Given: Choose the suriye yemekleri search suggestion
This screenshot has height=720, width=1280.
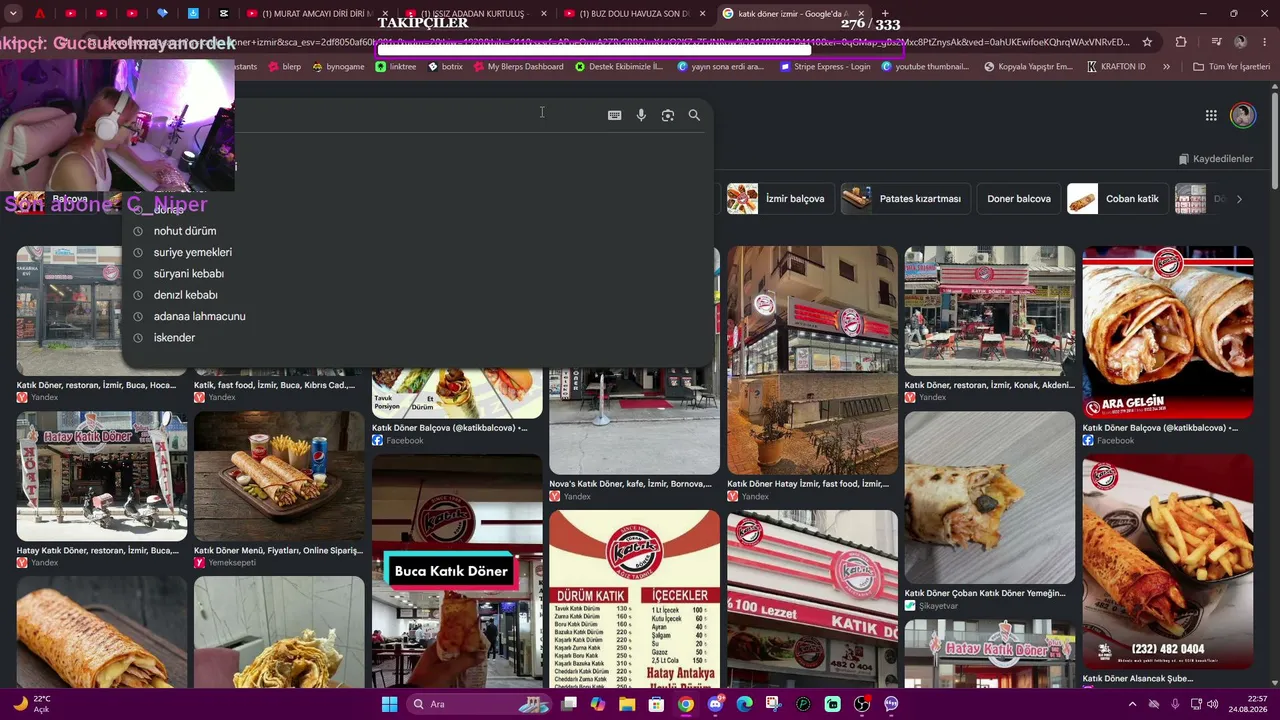Looking at the screenshot, I should point(193,252).
